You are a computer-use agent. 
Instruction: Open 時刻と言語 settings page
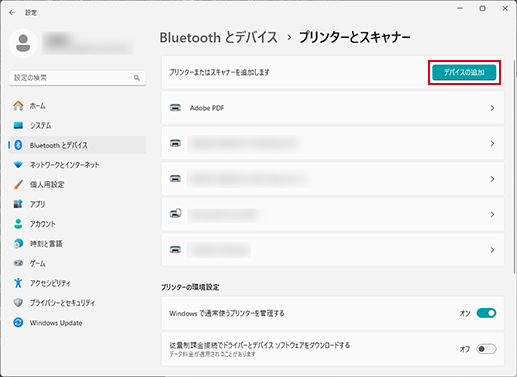point(77,243)
